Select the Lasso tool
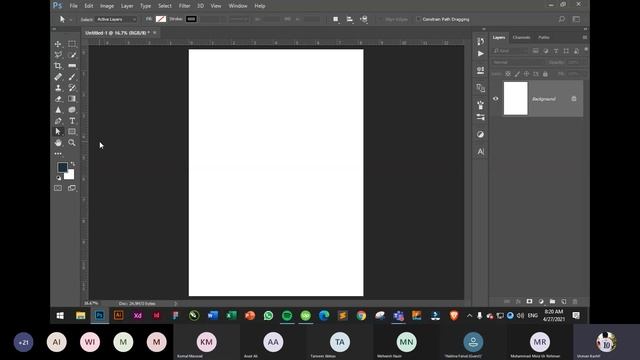The height and width of the screenshot is (360, 640). (58, 55)
